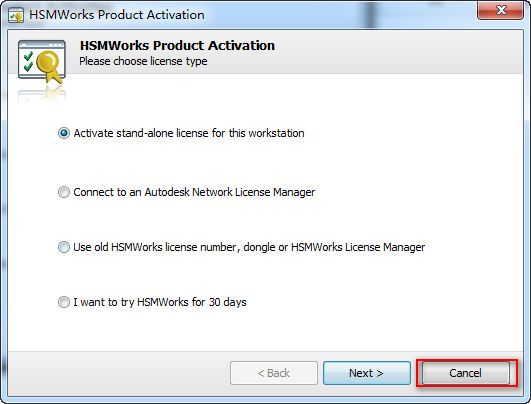This screenshot has width=531, height=404.
Task: Select the stand-alone license radio circle
Action: tap(64, 133)
